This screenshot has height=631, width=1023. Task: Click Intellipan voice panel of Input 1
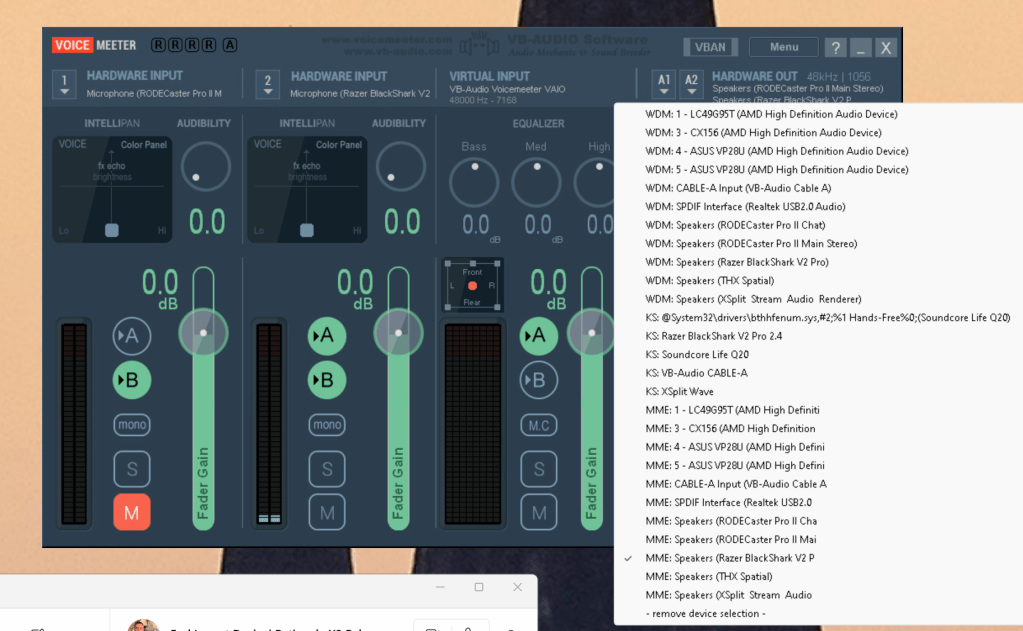tap(112, 189)
